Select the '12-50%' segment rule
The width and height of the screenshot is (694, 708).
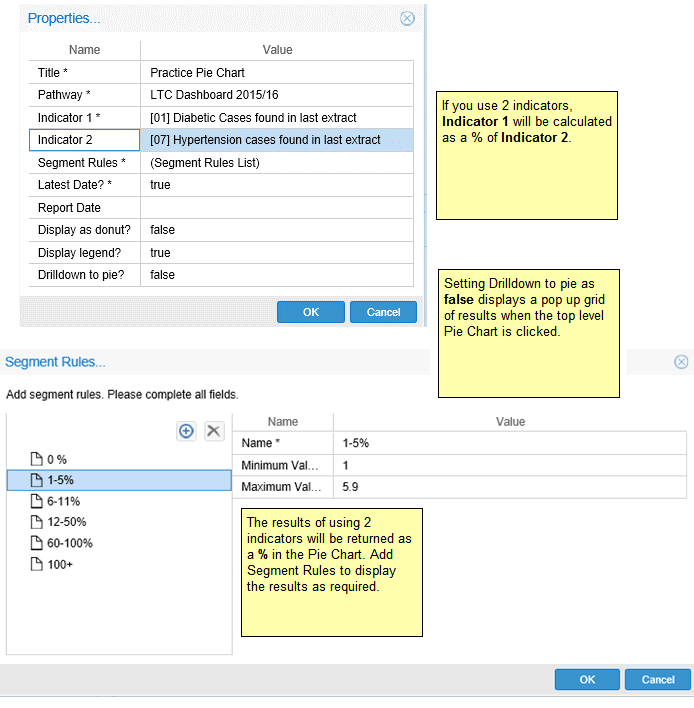[x=66, y=522]
